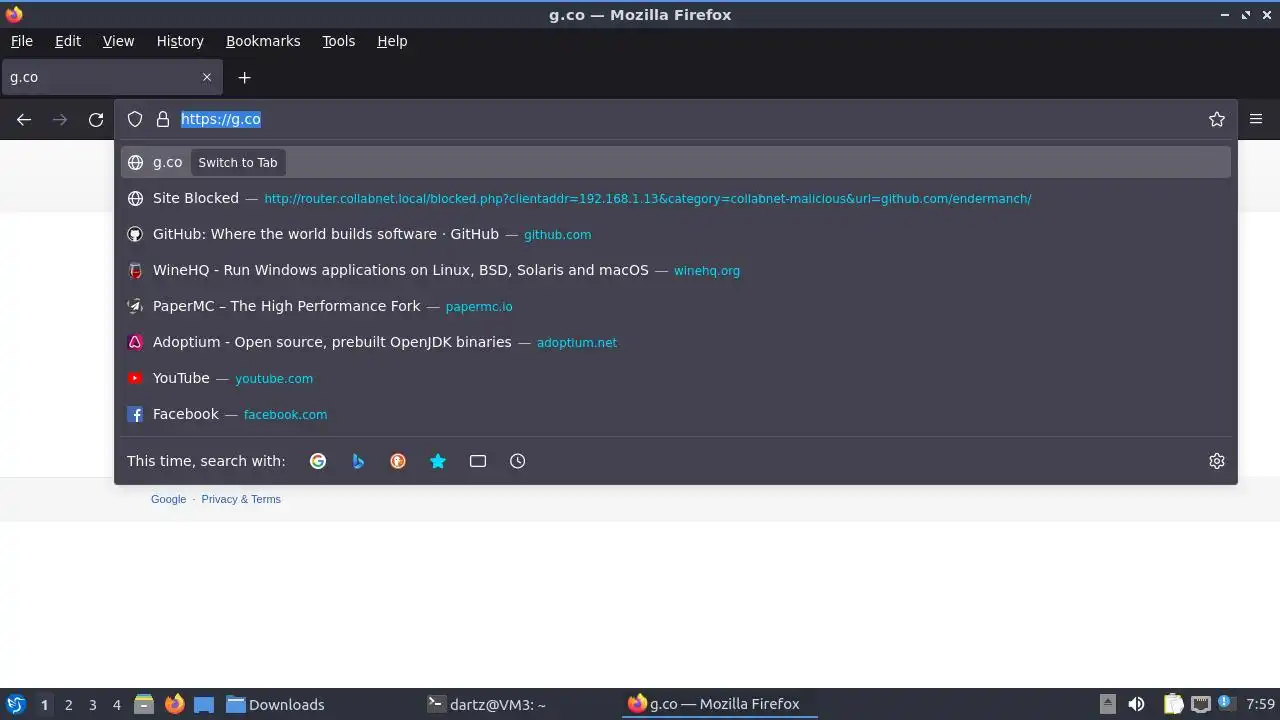Image resolution: width=1280 pixels, height=720 pixels.
Task: Search this time with DuckDuckGo
Action: pyautogui.click(x=398, y=461)
